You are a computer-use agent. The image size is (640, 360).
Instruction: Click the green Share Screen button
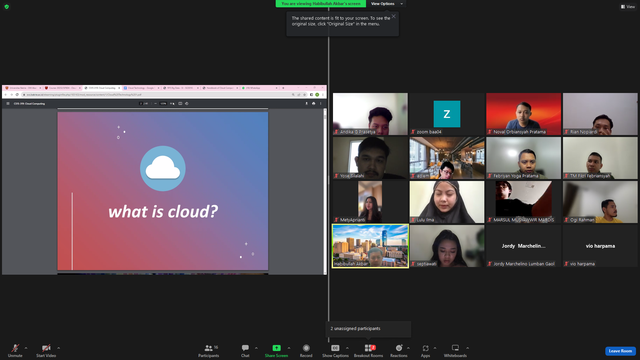click(x=276, y=350)
